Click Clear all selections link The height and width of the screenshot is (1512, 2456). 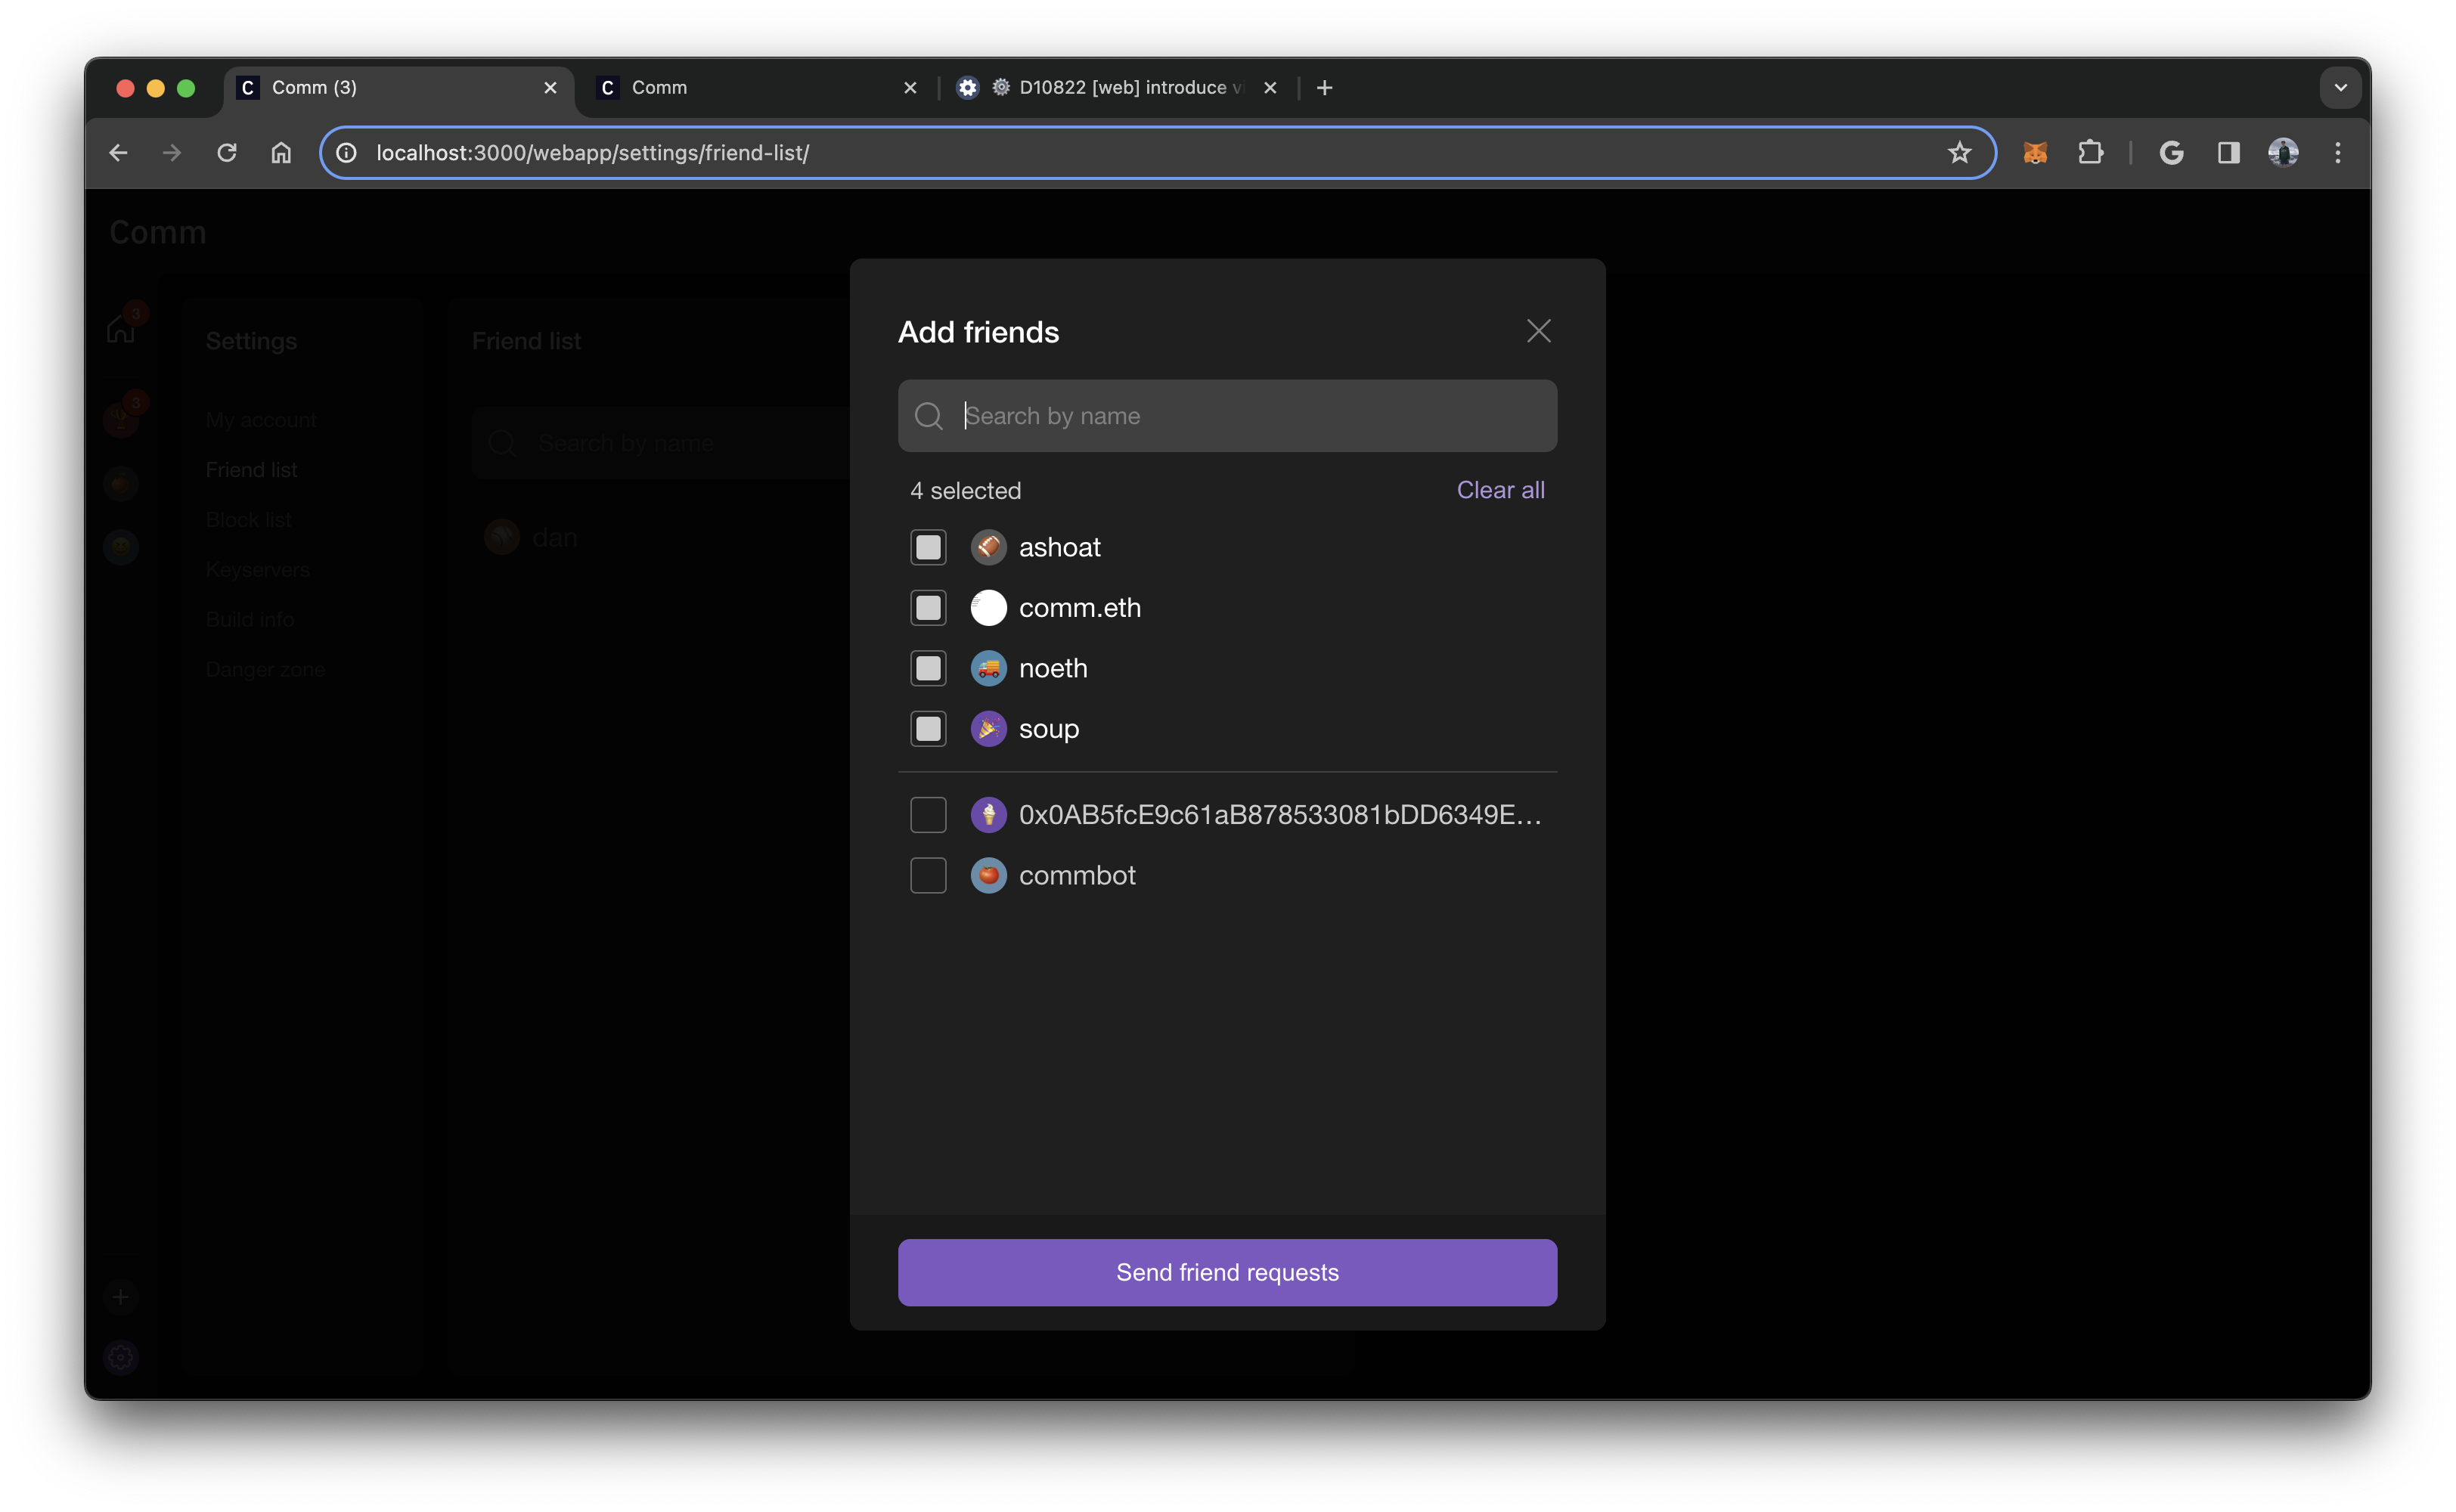1500,490
